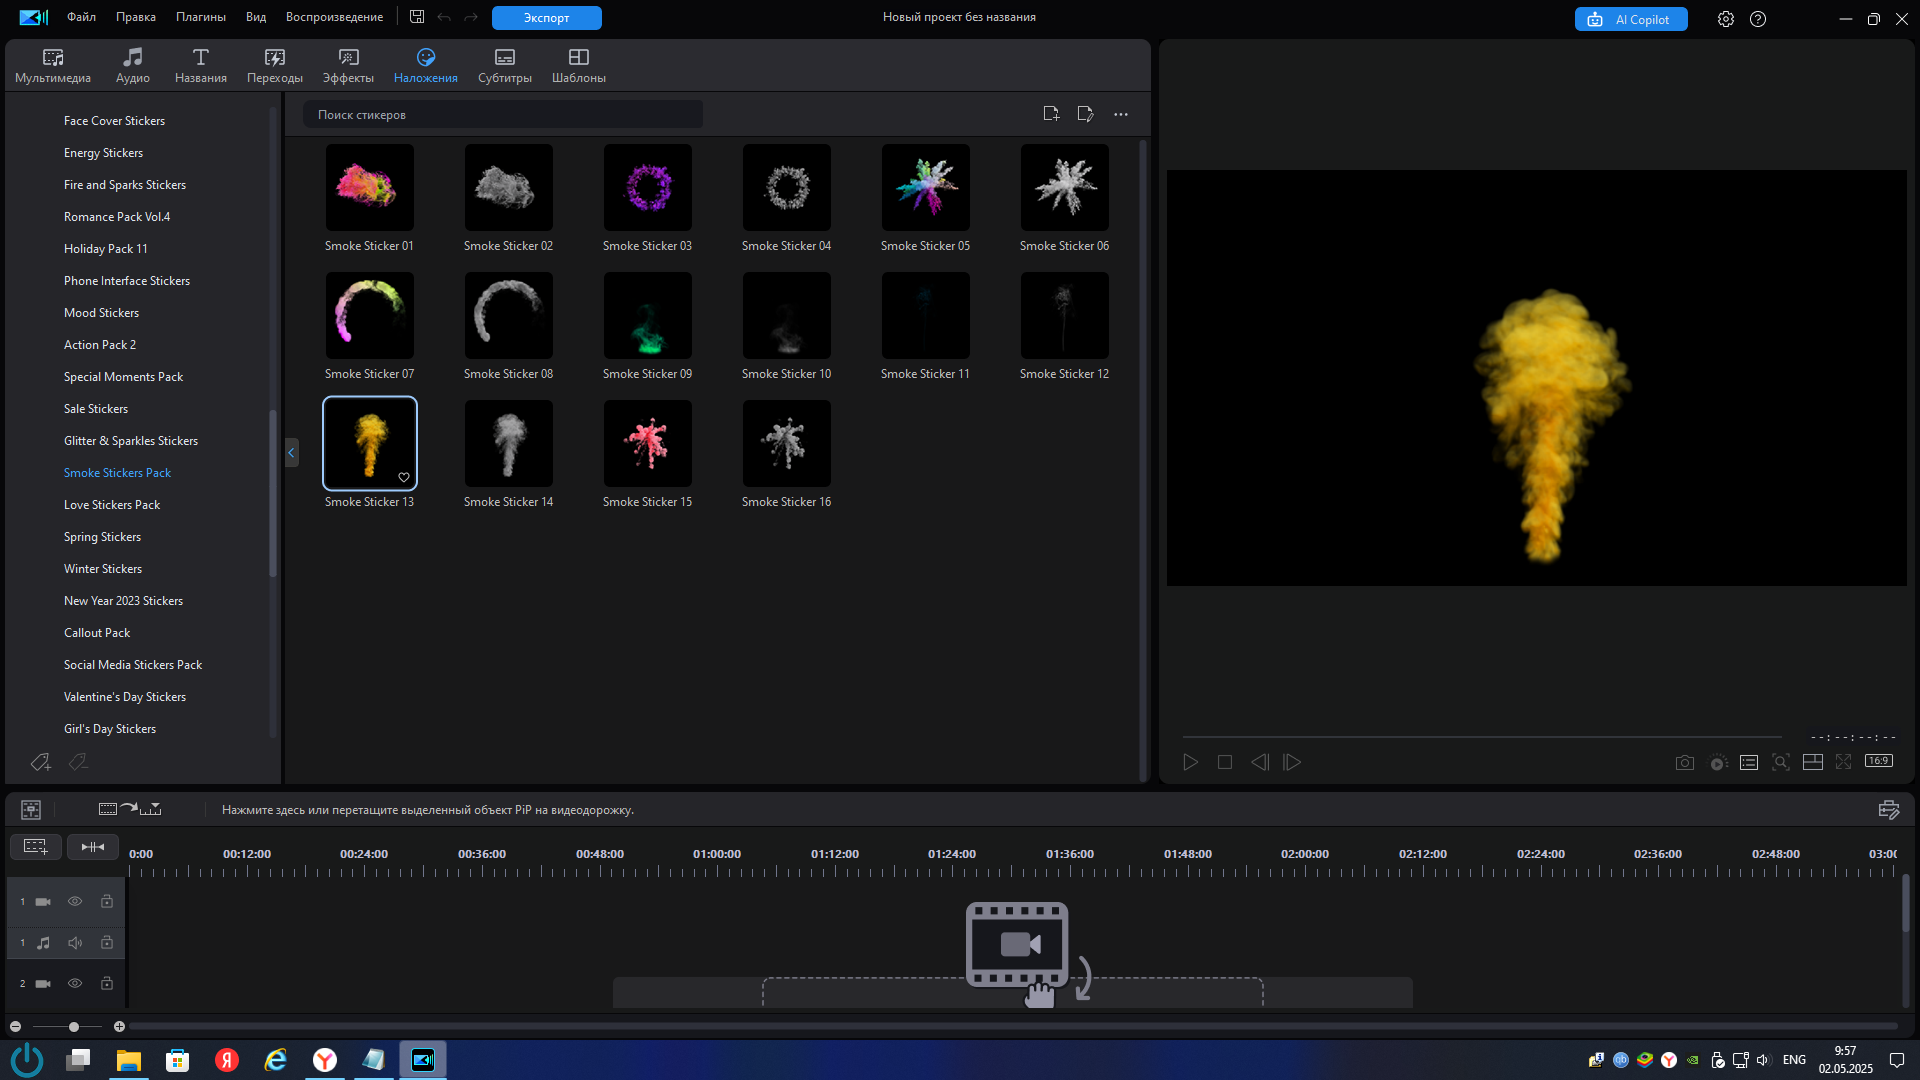This screenshot has width=1920, height=1080.
Task: Click the Экспорт button
Action: pos(546,18)
